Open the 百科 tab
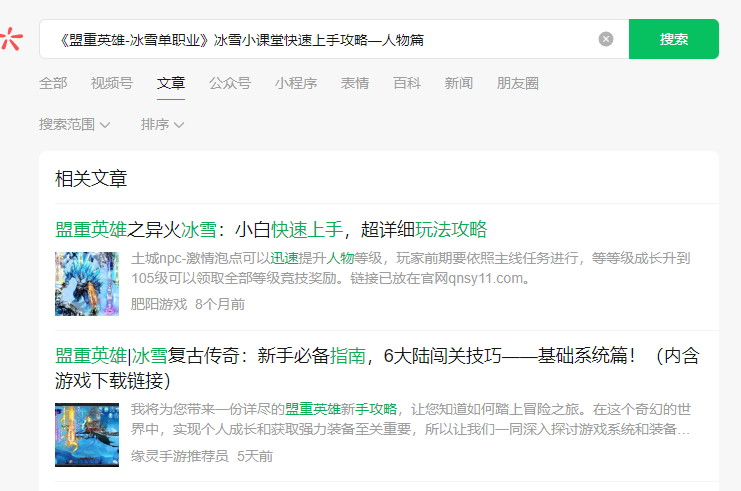Image resolution: width=741 pixels, height=491 pixels. pyautogui.click(x=407, y=84)
